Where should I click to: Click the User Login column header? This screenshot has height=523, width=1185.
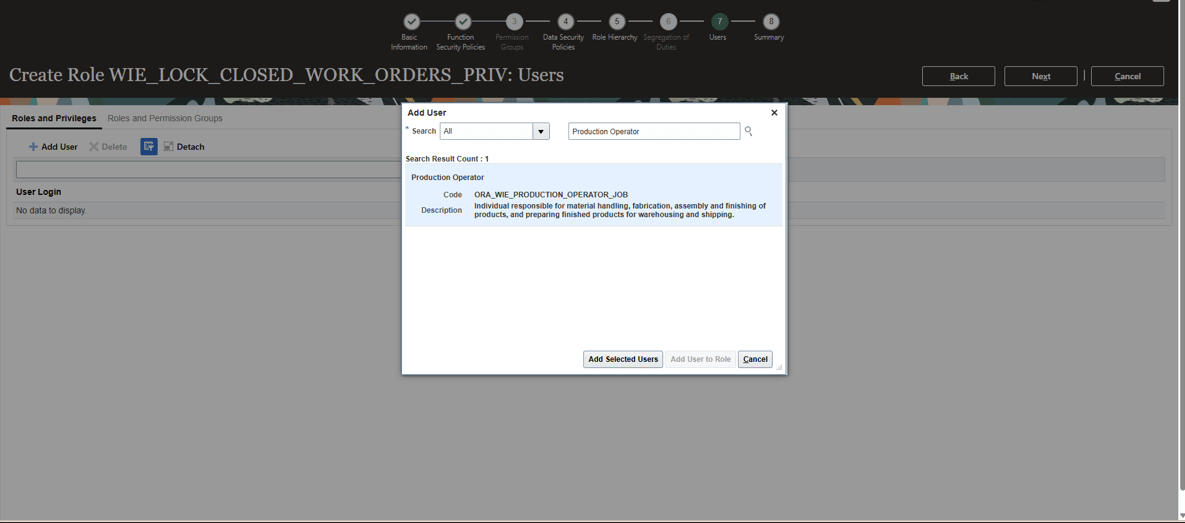(39, 192)
